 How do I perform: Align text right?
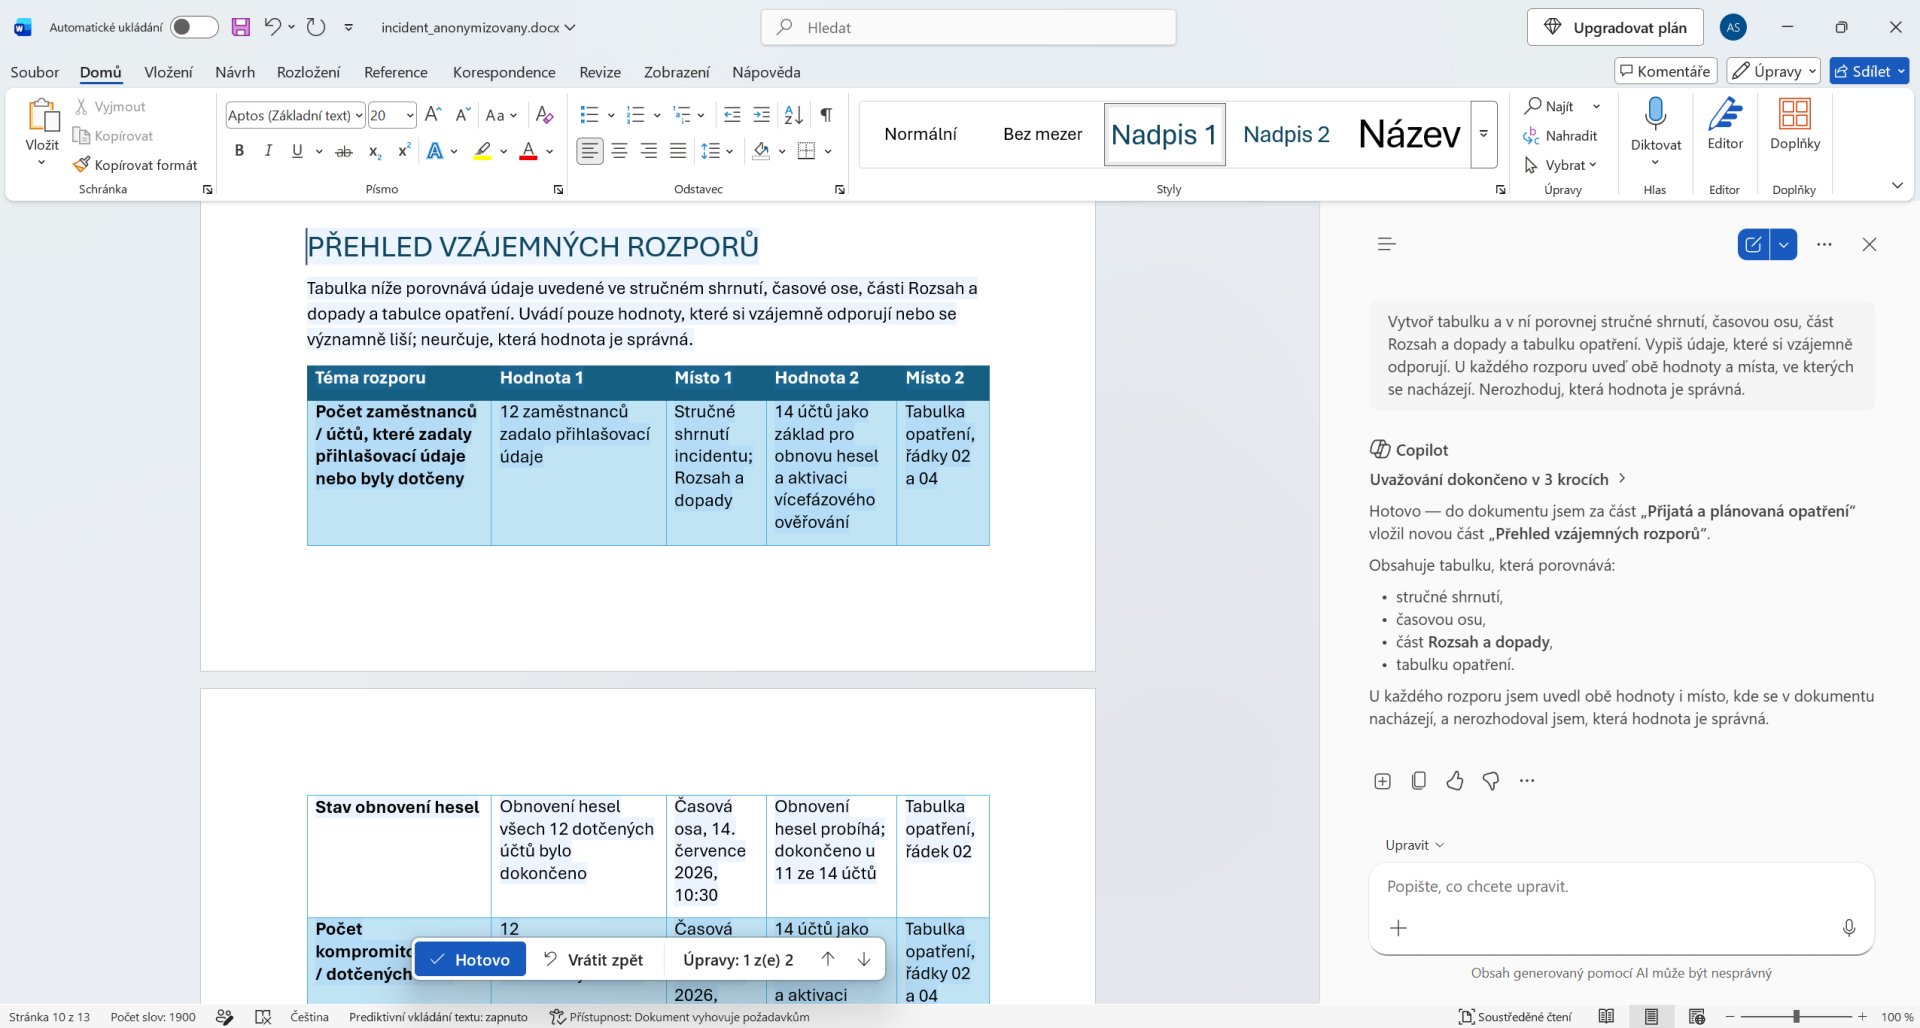click(649, 151)
